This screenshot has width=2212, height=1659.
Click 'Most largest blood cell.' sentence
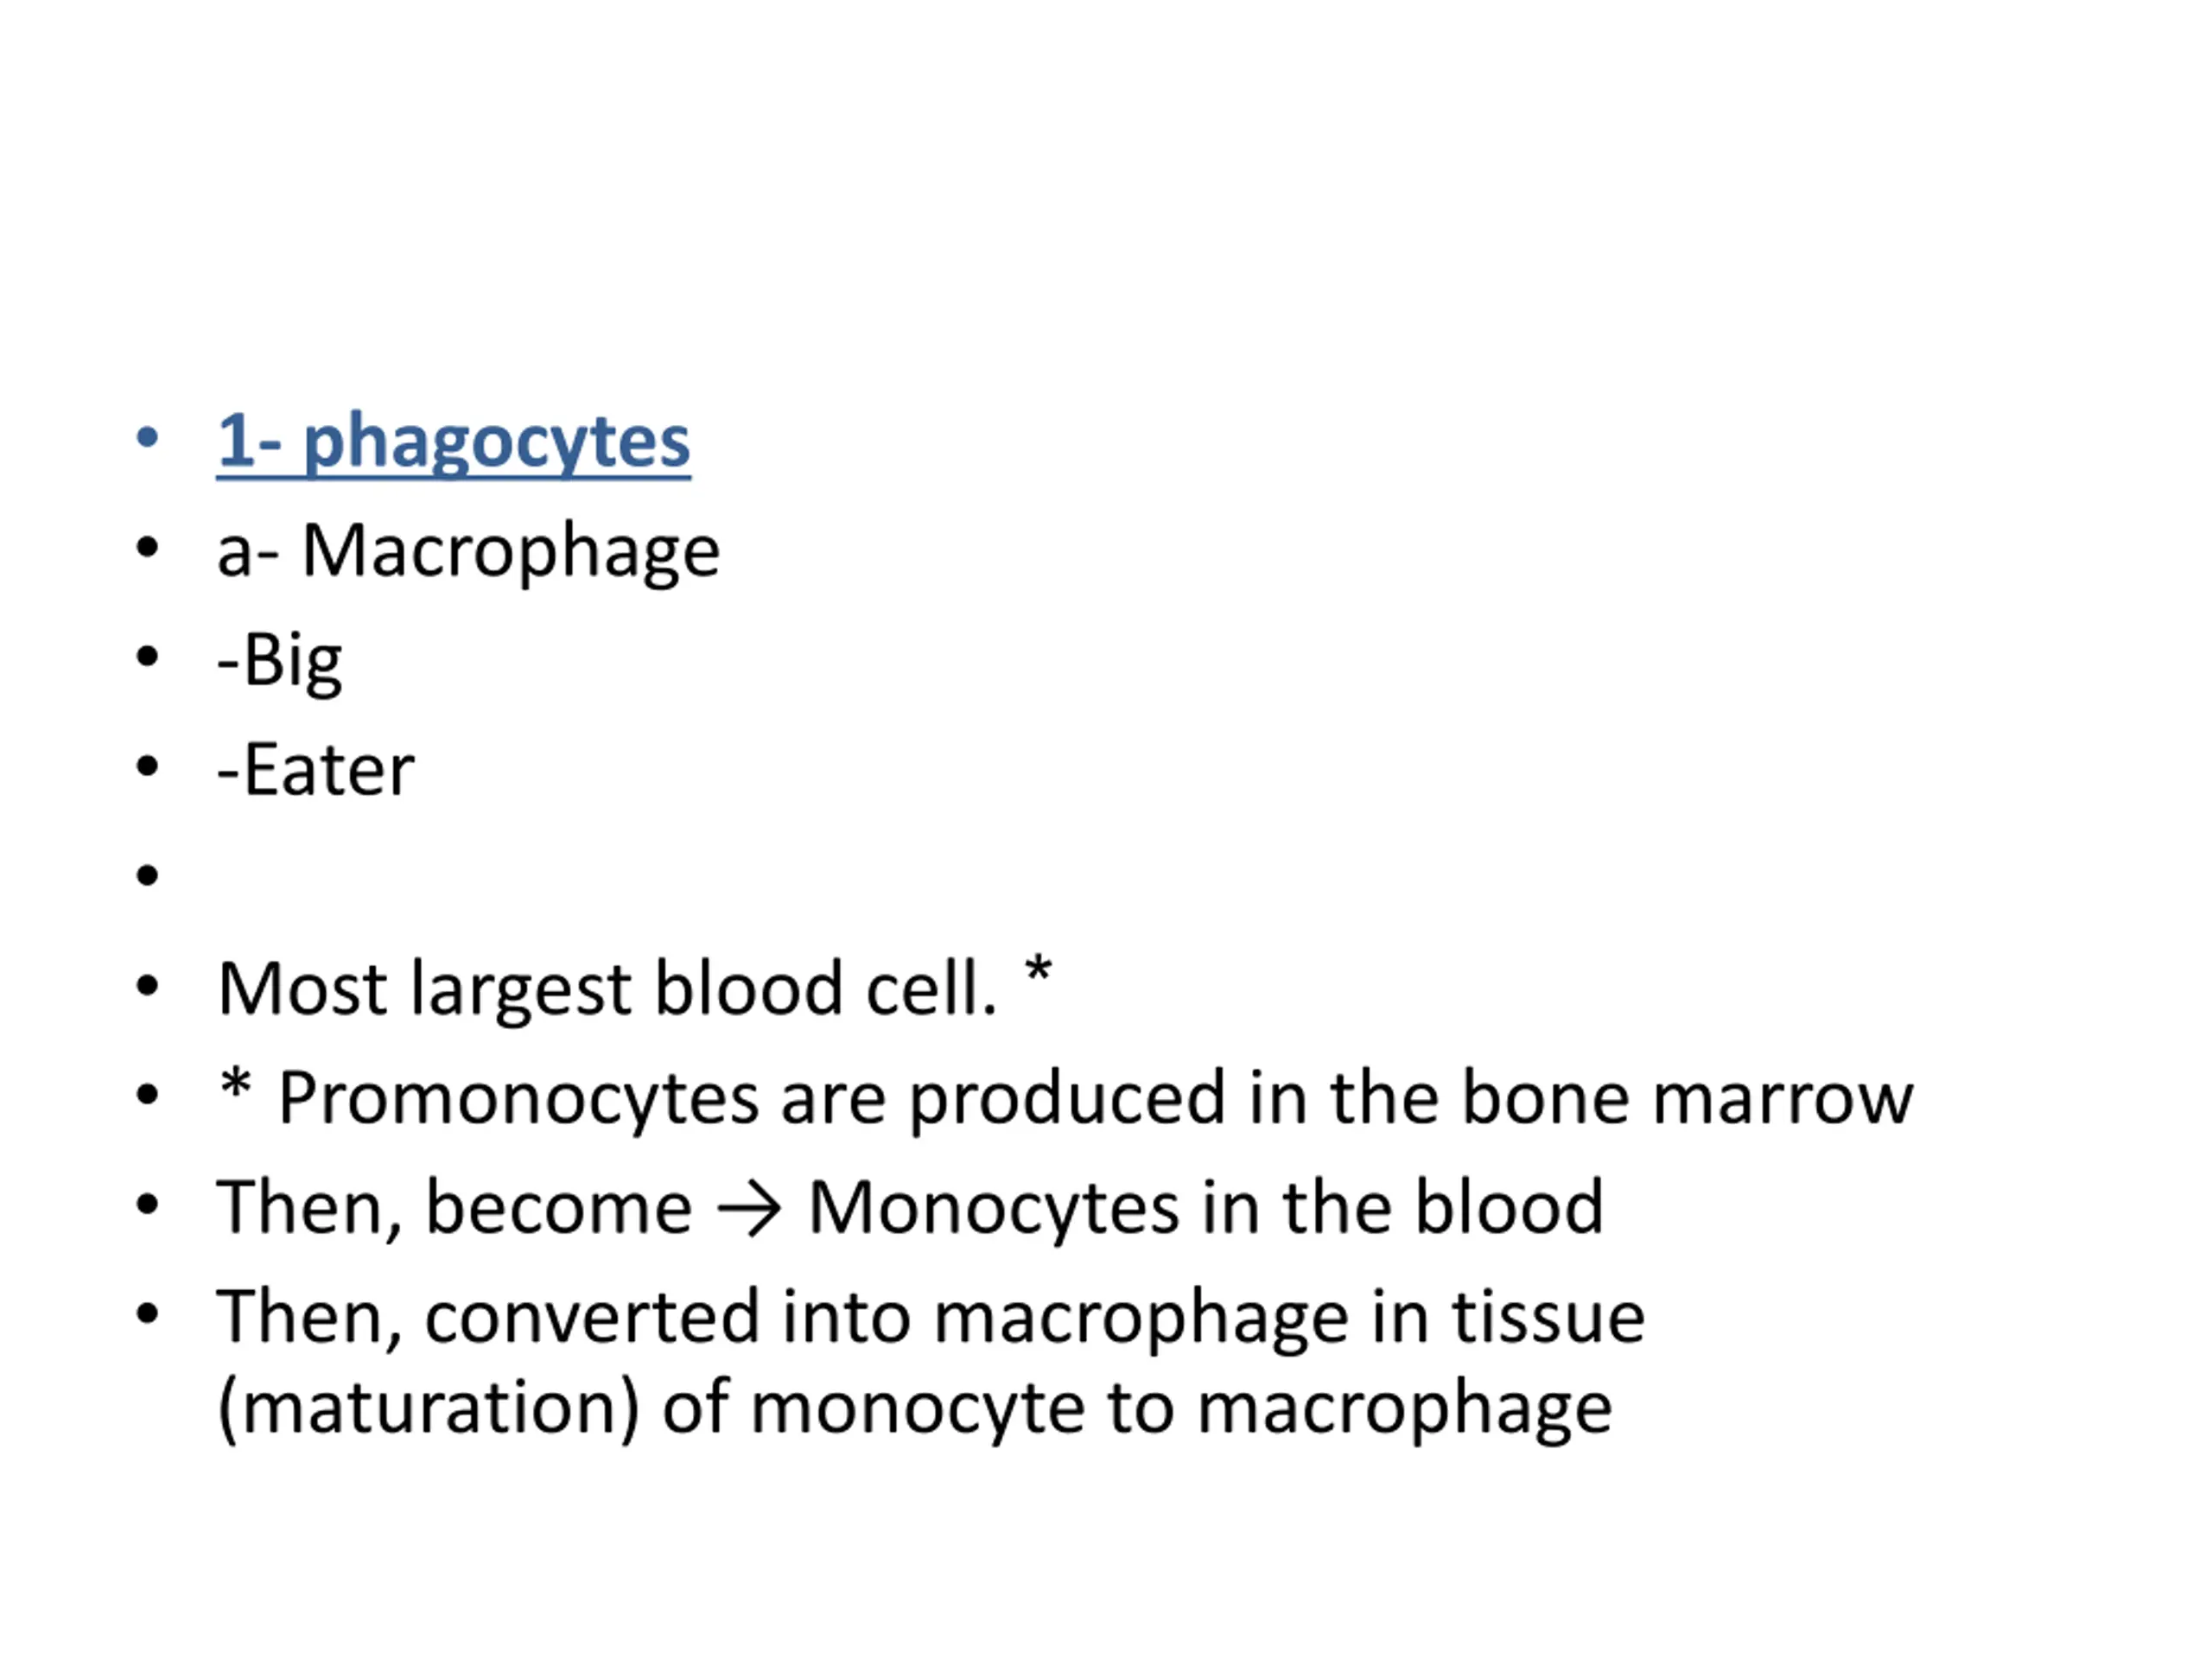tap(607, 988)
